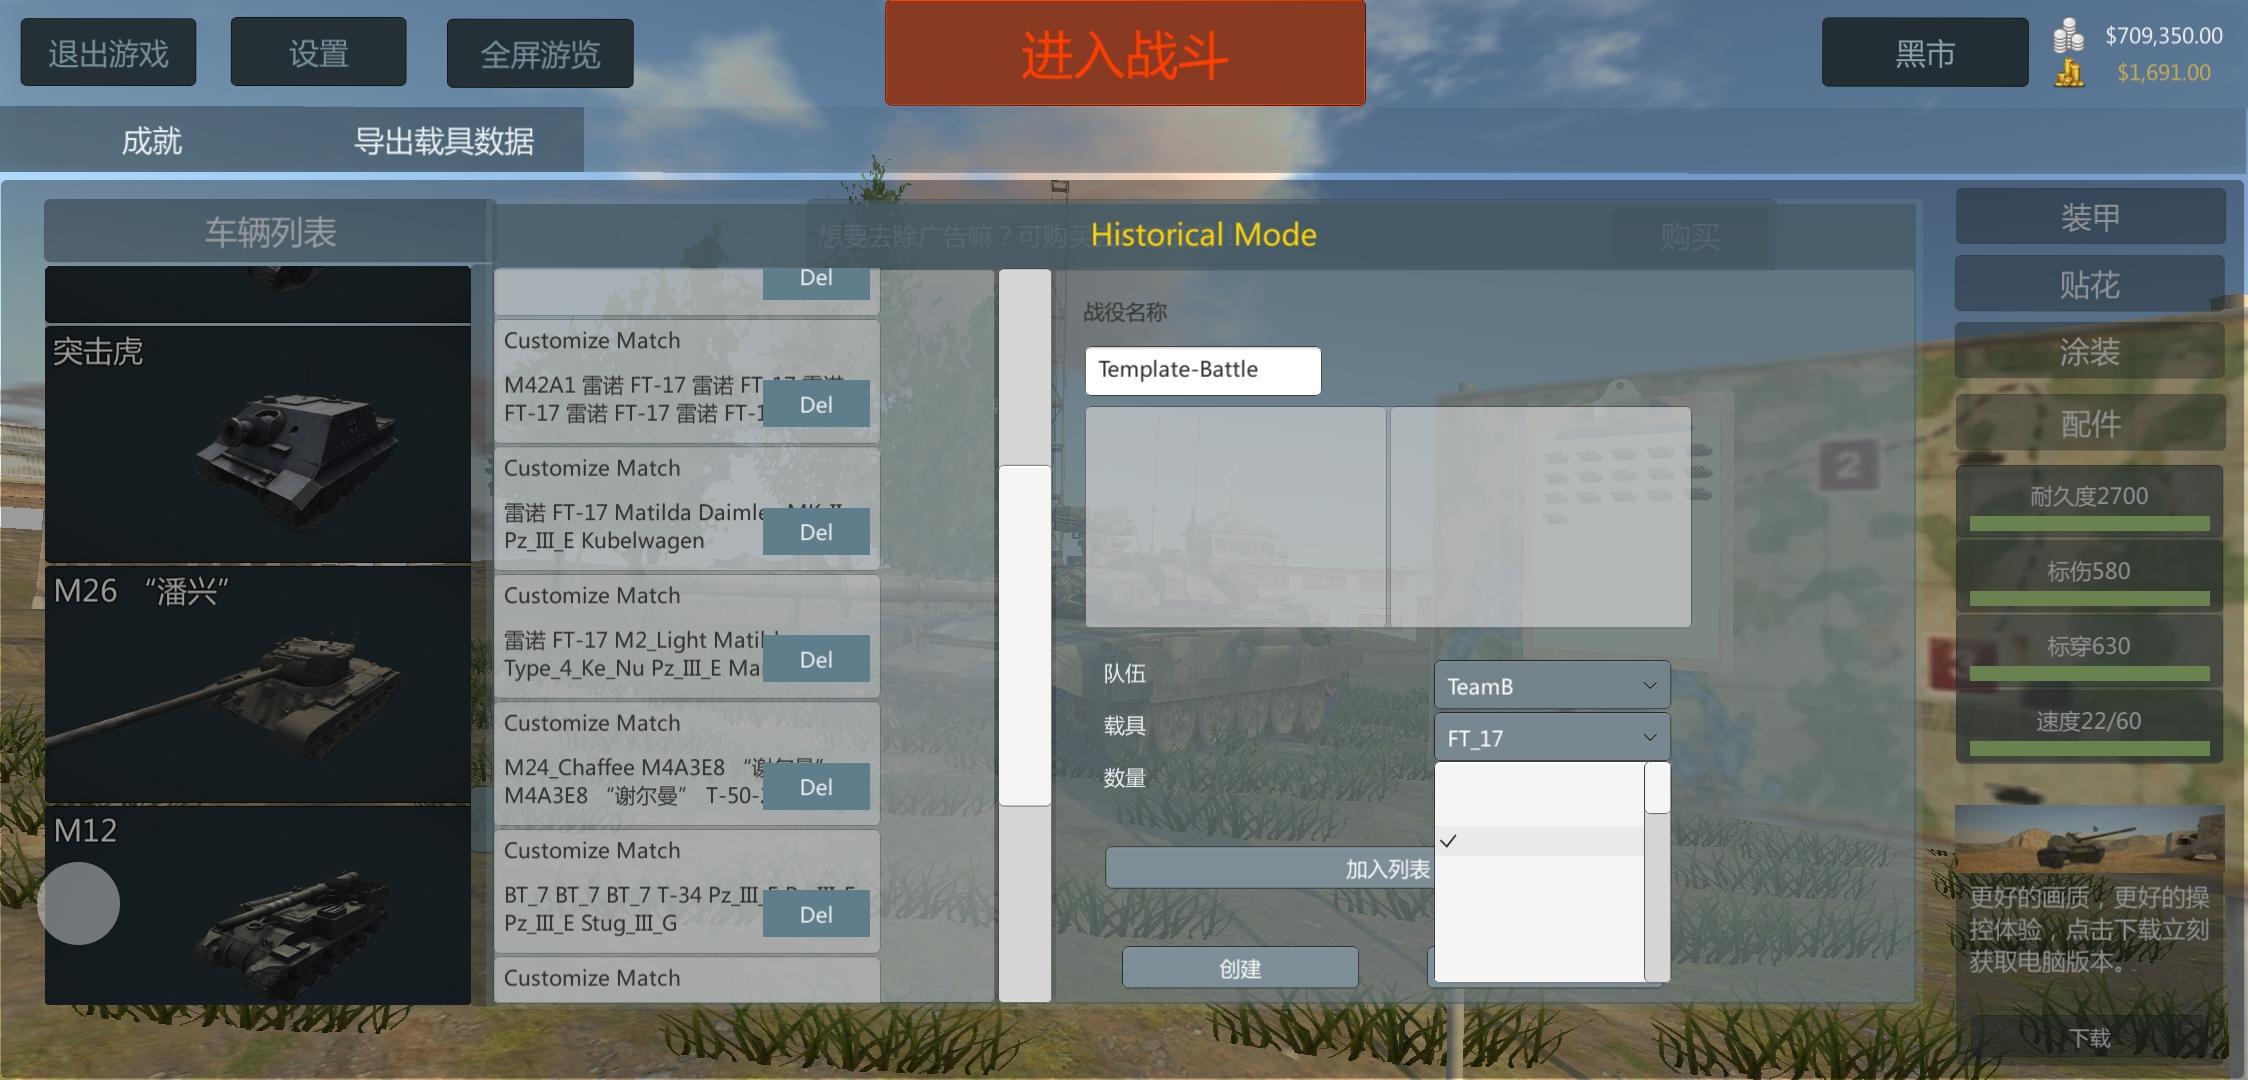
Task: Open the TeamB team dropdown
Action: [1552, 686]
